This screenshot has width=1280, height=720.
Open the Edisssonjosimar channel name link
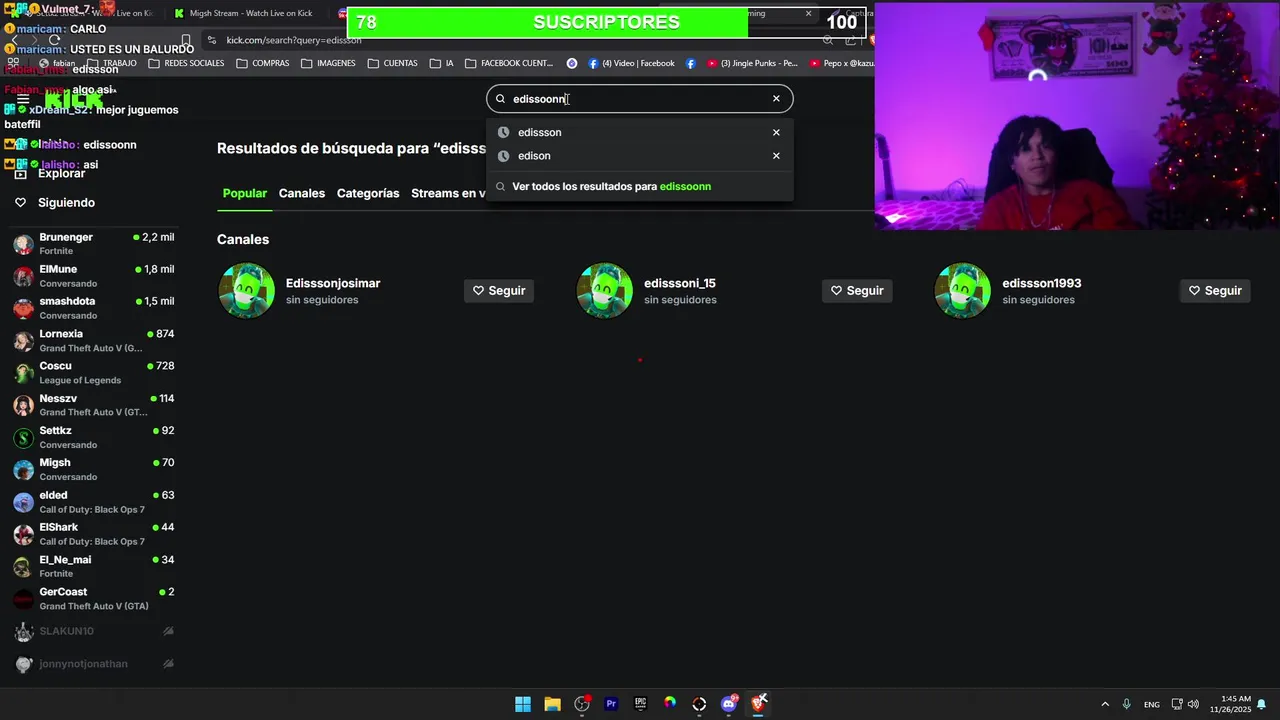[333, 283]
